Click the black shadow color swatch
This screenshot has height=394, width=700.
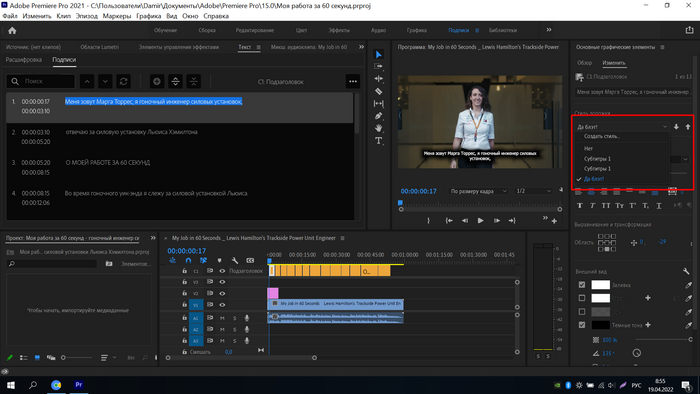click(x=600, y=325)
